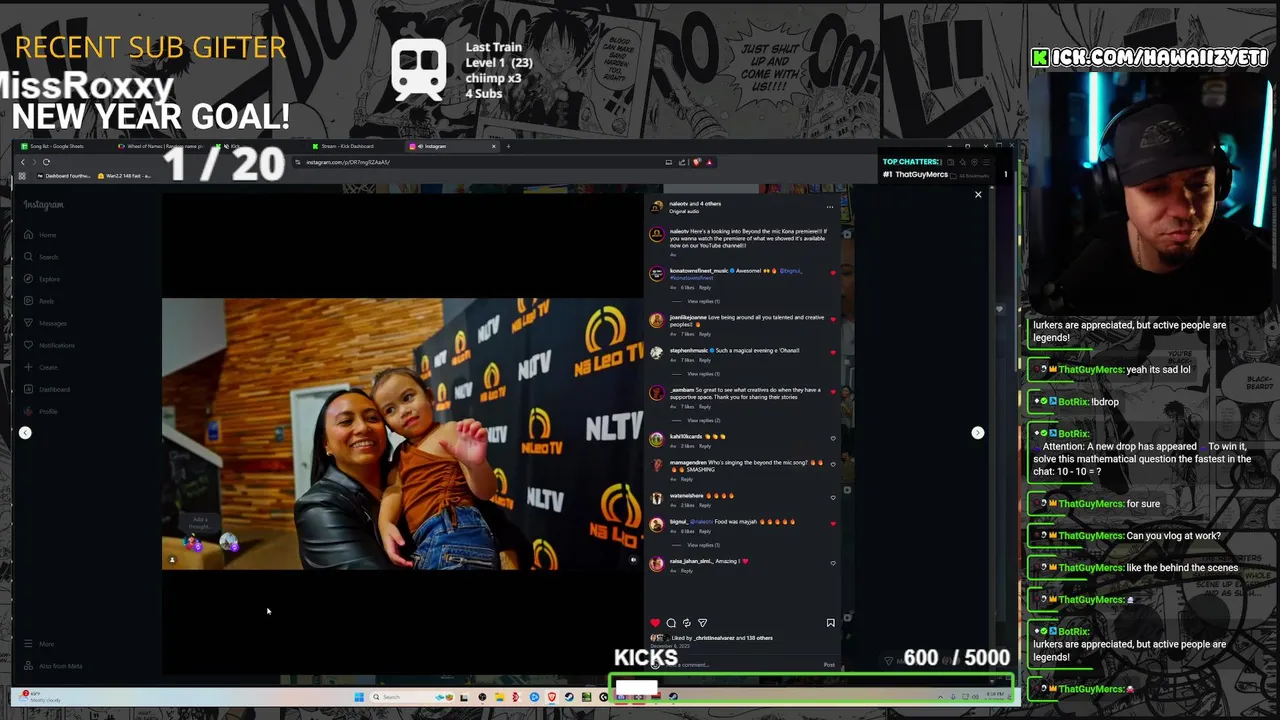Click the Instagram logo wordmark
1280x720 pixels.
click(x=44, y=205)
